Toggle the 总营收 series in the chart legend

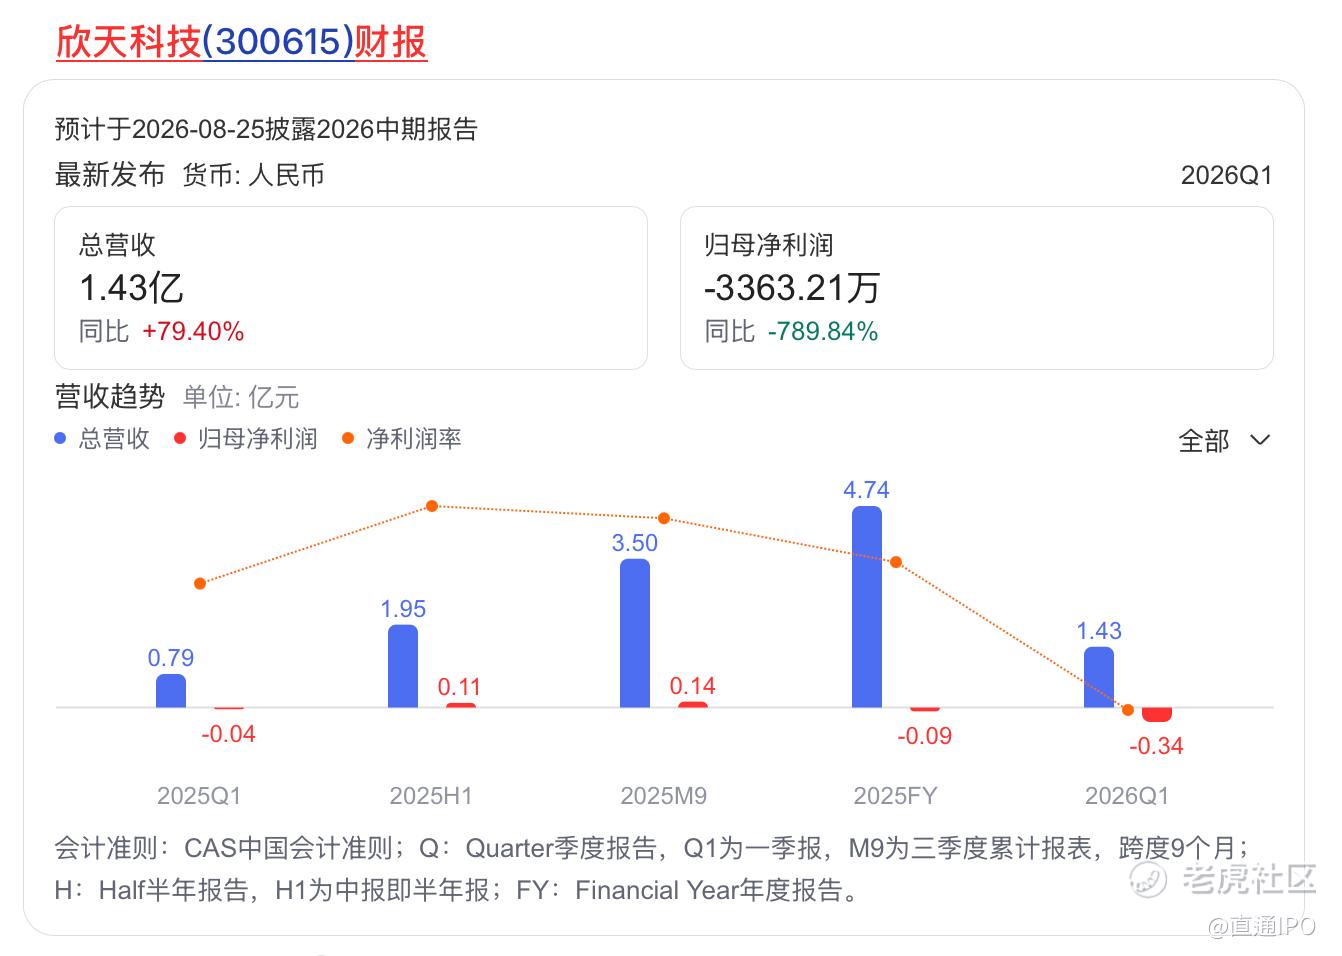pyautogui.click(x=102, y=438)
